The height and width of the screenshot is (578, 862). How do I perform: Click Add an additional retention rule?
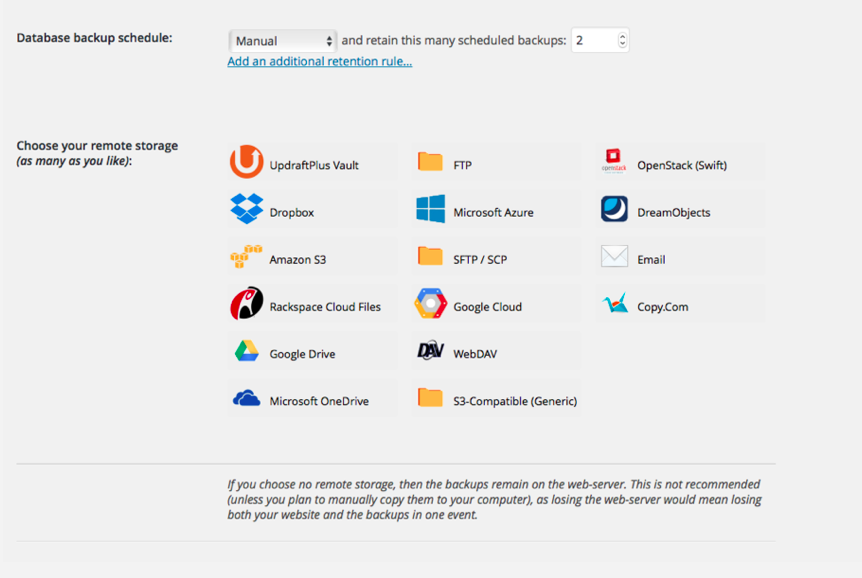click(x=319, y=61)
